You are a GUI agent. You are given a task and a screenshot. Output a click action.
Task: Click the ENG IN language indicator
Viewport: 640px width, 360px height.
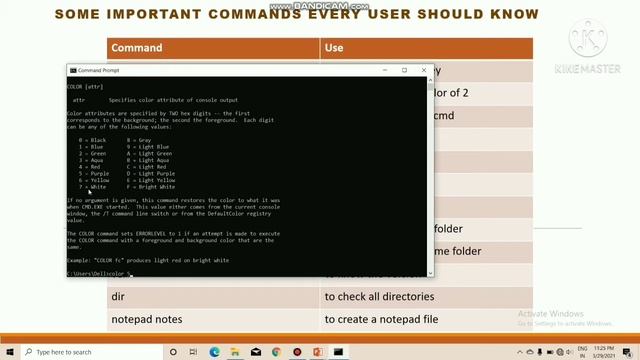582,352
